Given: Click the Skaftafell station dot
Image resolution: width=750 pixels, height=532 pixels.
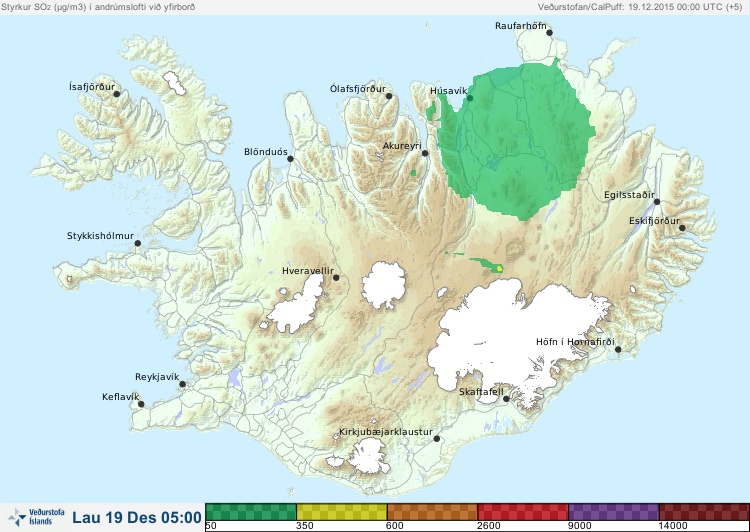Looking at the screenshot, I should point(506,399).
